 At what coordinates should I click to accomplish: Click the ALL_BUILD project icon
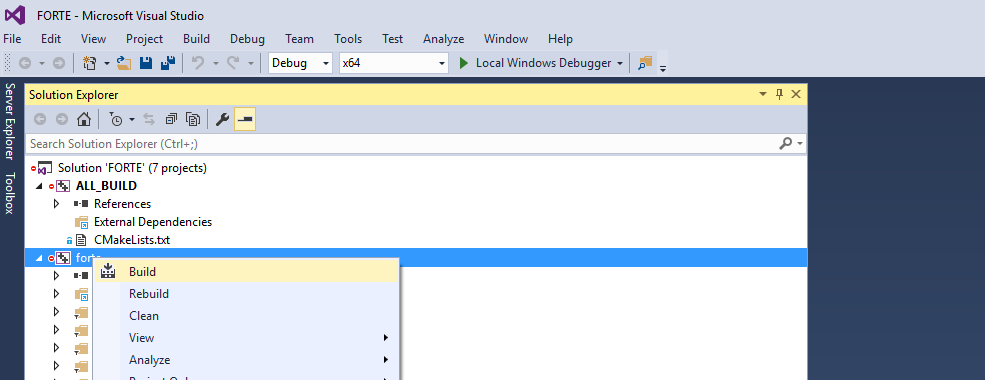[x=63, y=186]
